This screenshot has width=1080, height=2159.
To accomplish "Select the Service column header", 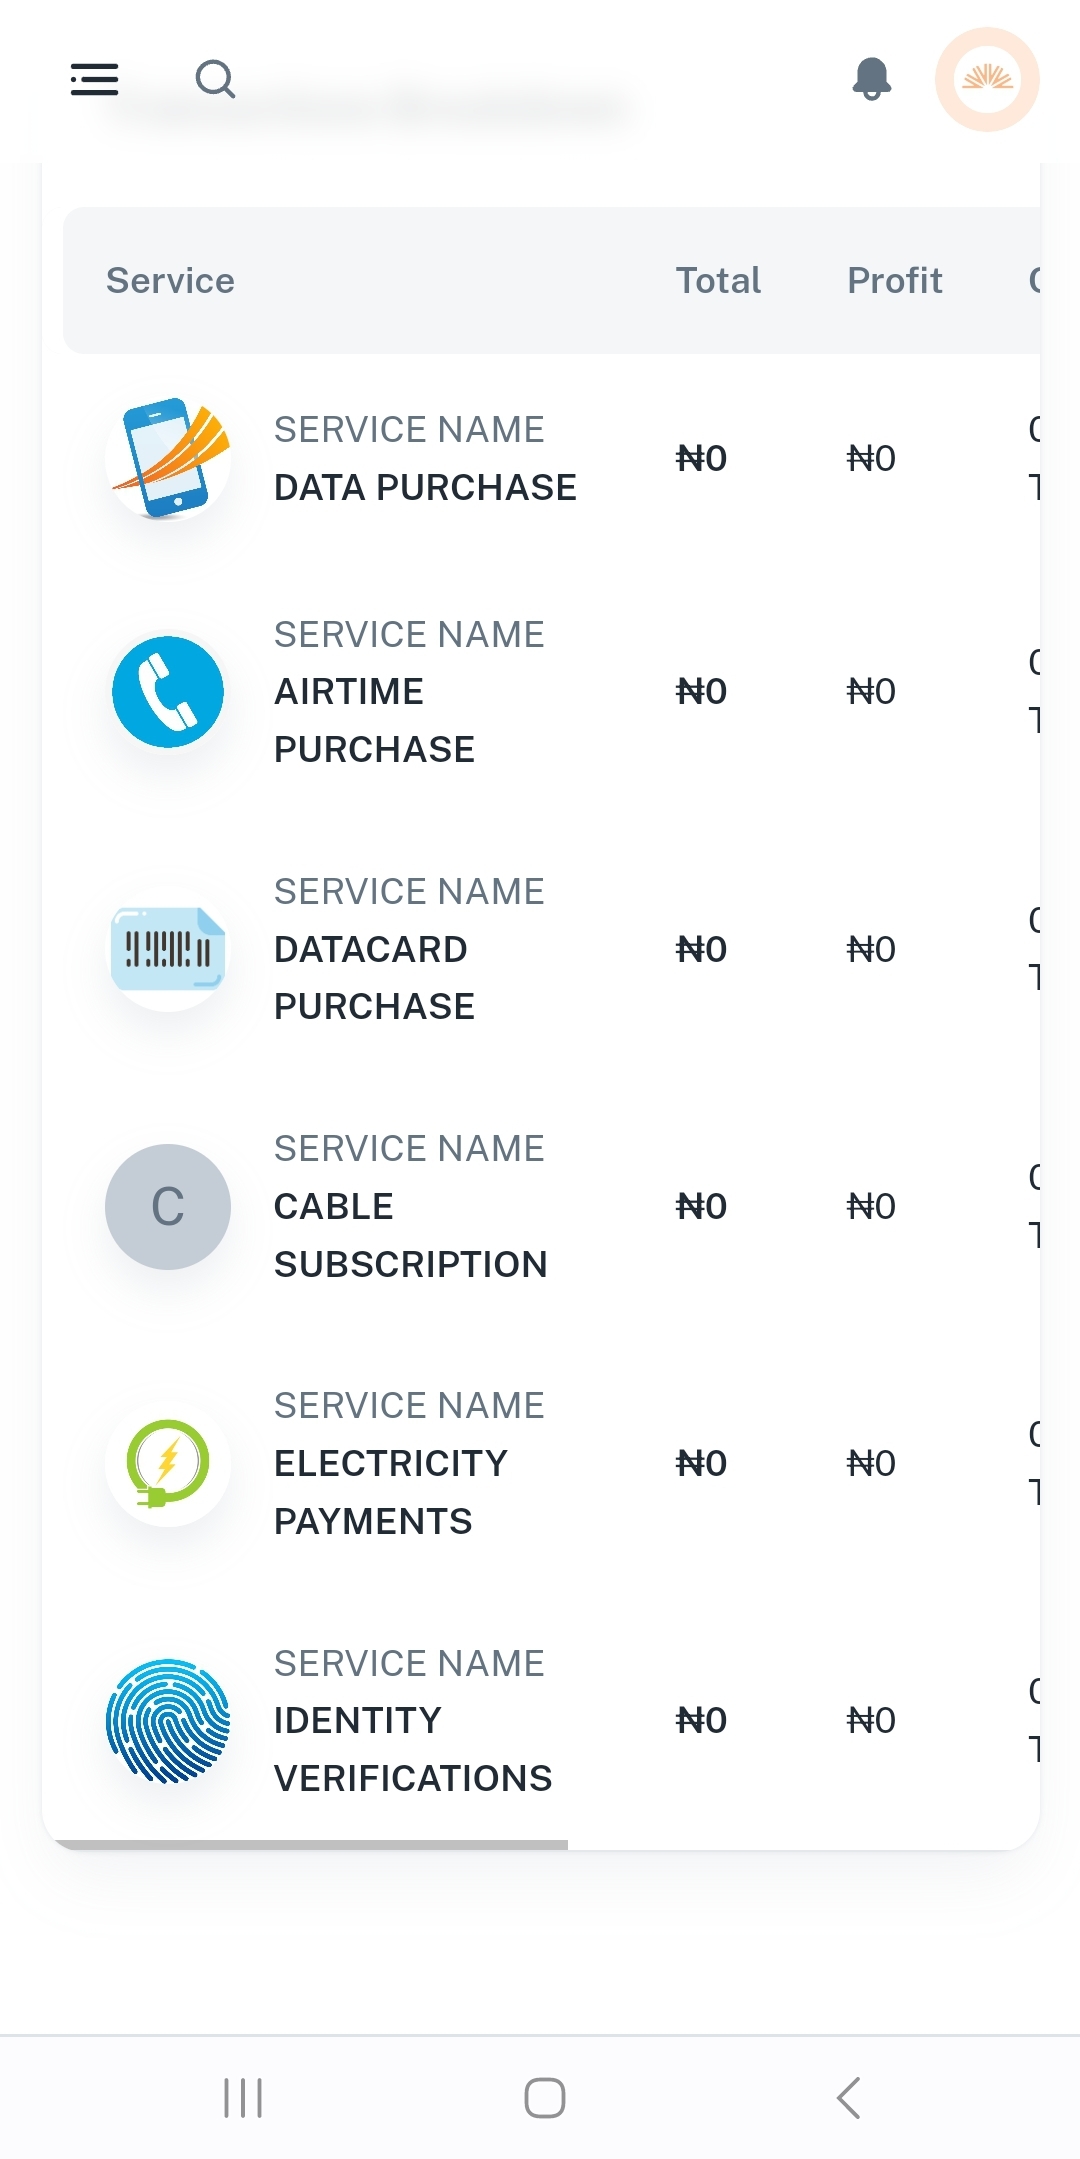I will click(171, 281).
